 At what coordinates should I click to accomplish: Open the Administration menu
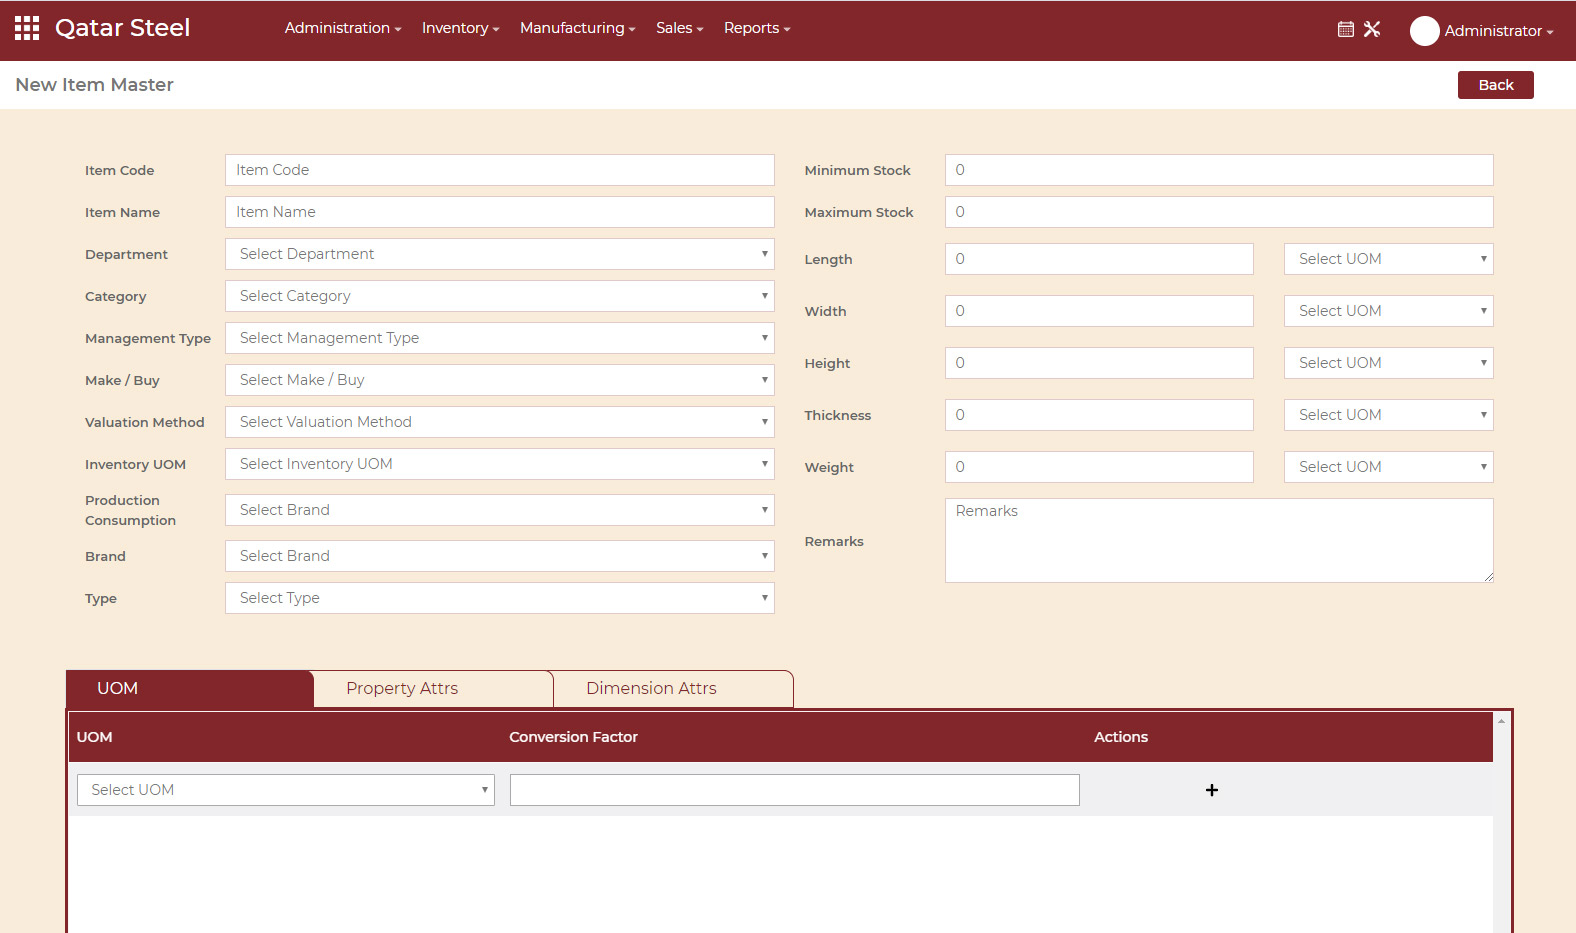[x=343, y=28]
